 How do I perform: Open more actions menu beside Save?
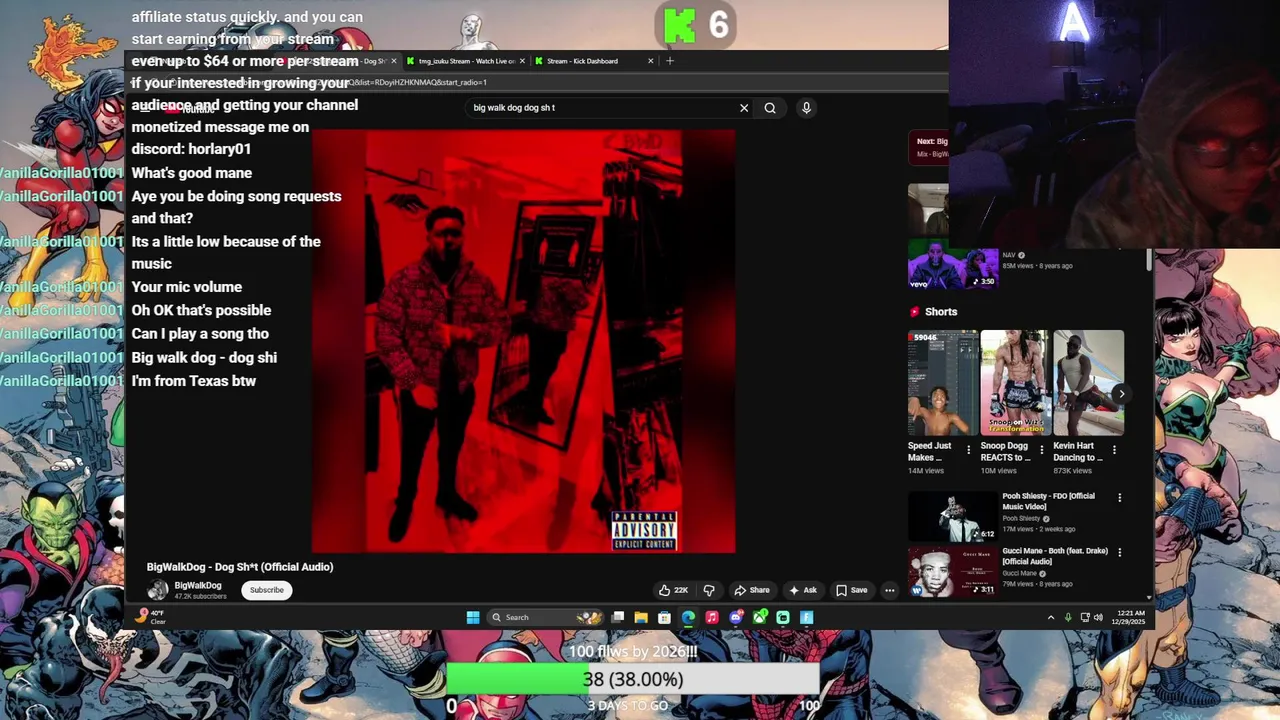(889, 590)
